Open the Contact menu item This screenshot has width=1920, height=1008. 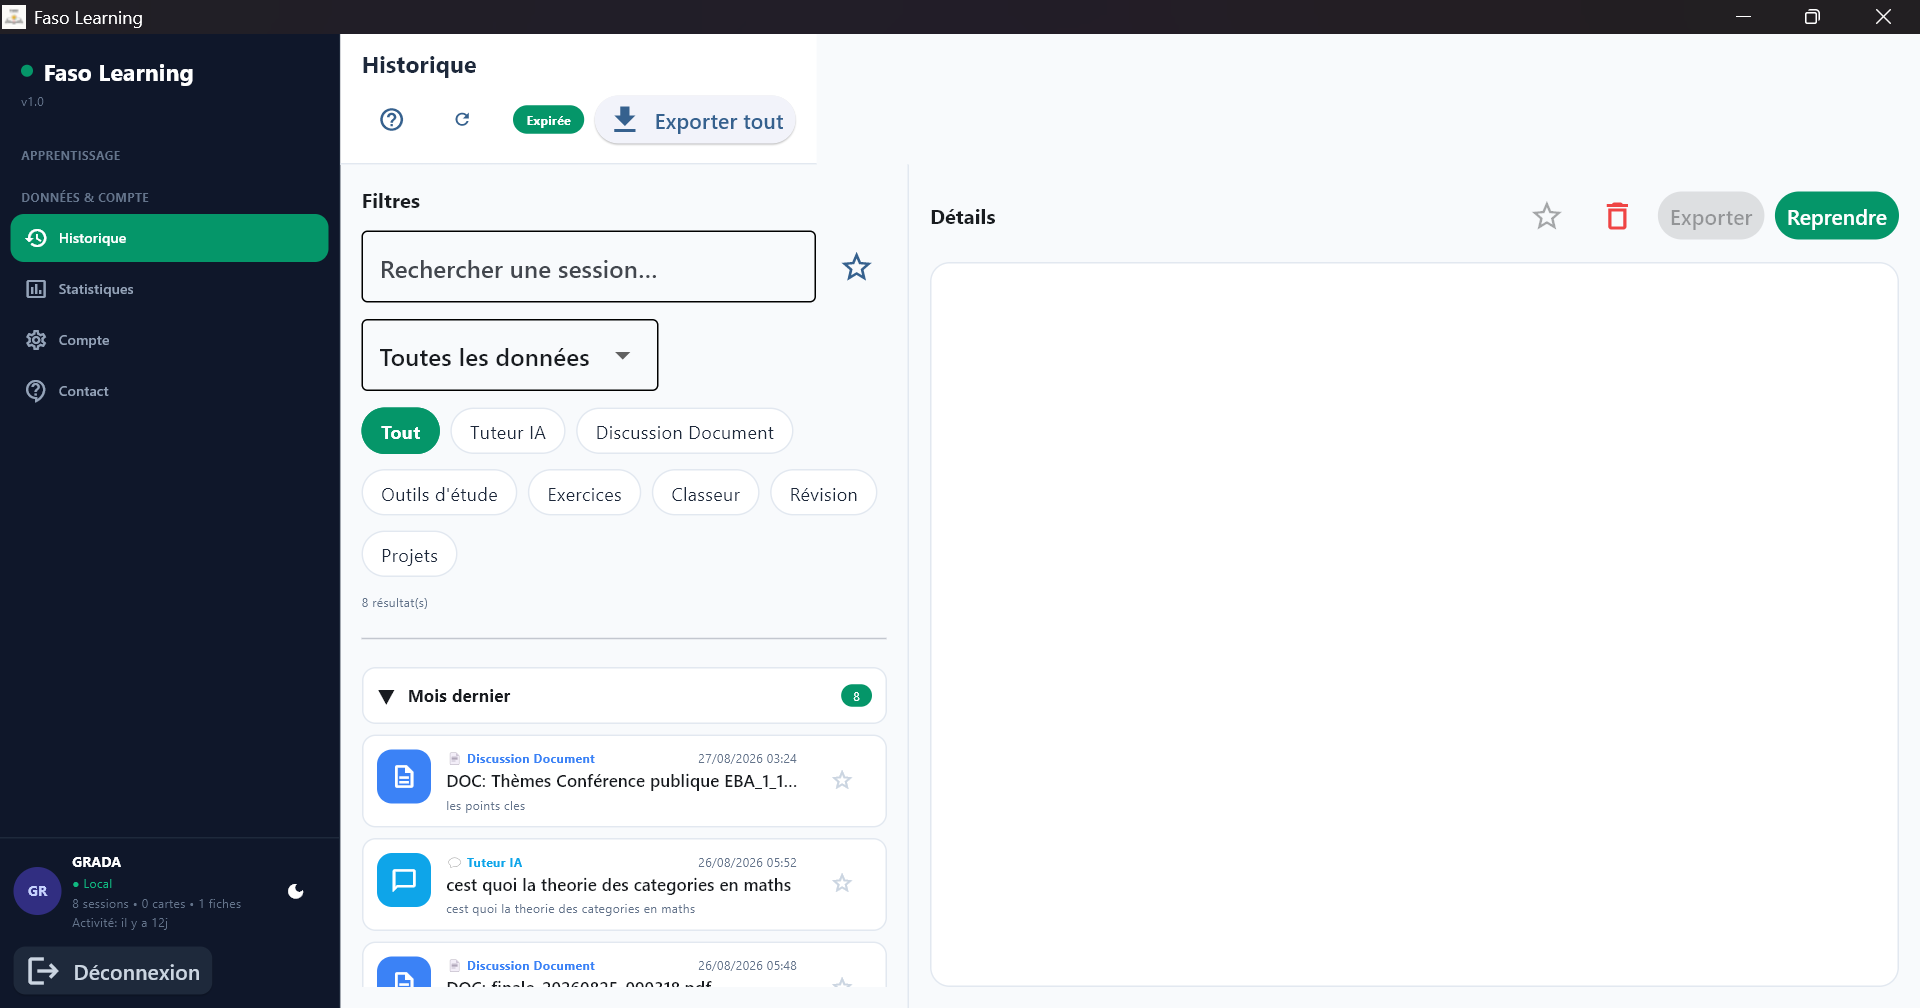(169, 391)
